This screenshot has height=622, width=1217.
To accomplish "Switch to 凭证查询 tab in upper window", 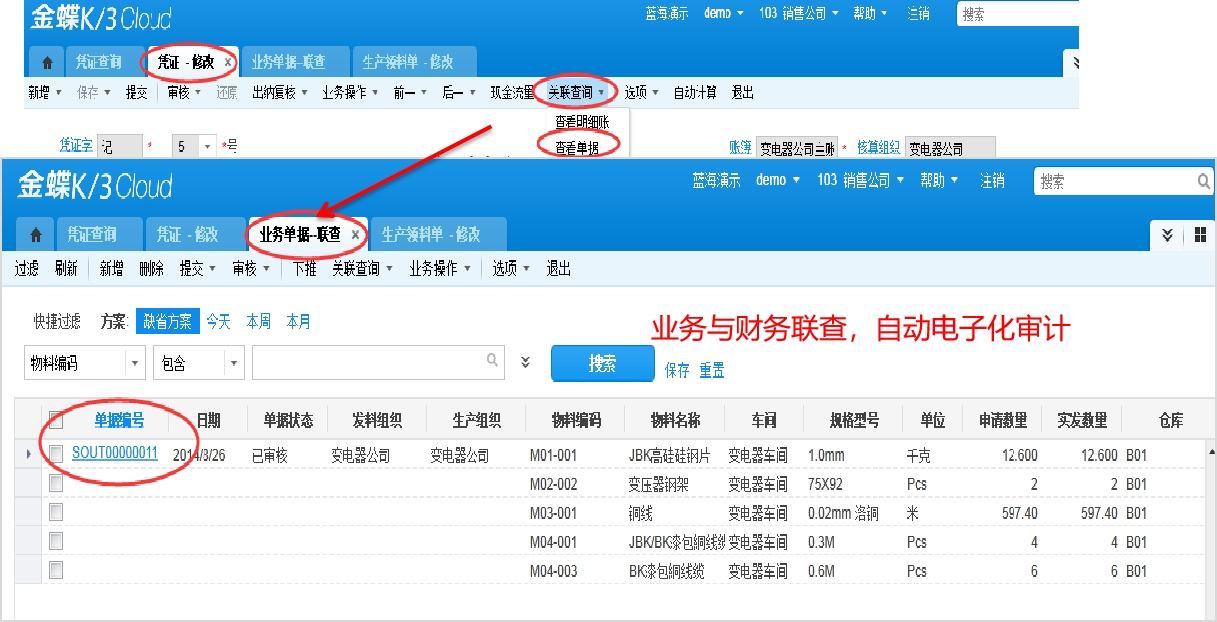I will tap(99, 62).
